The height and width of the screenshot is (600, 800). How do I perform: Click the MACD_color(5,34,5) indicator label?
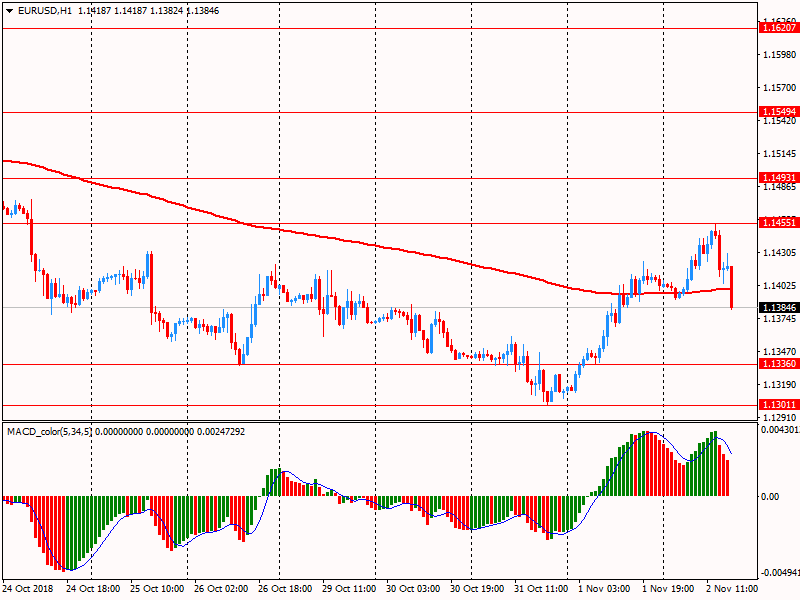tap(49, 432)
